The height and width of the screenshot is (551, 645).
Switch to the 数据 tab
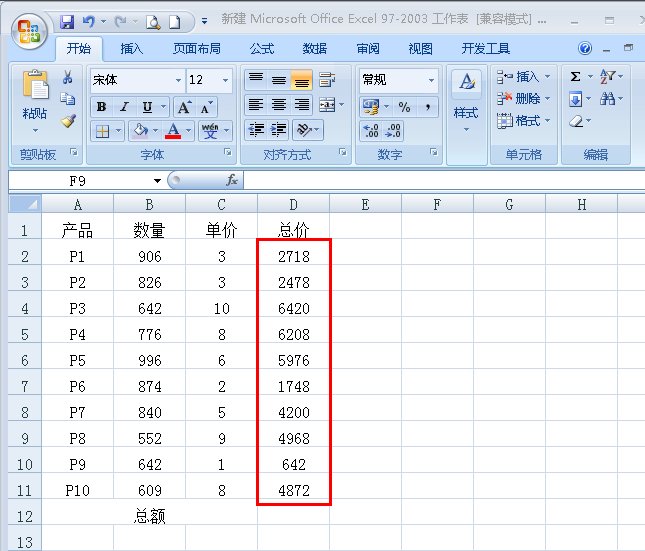pyautogui.click(x=315, y=49)
